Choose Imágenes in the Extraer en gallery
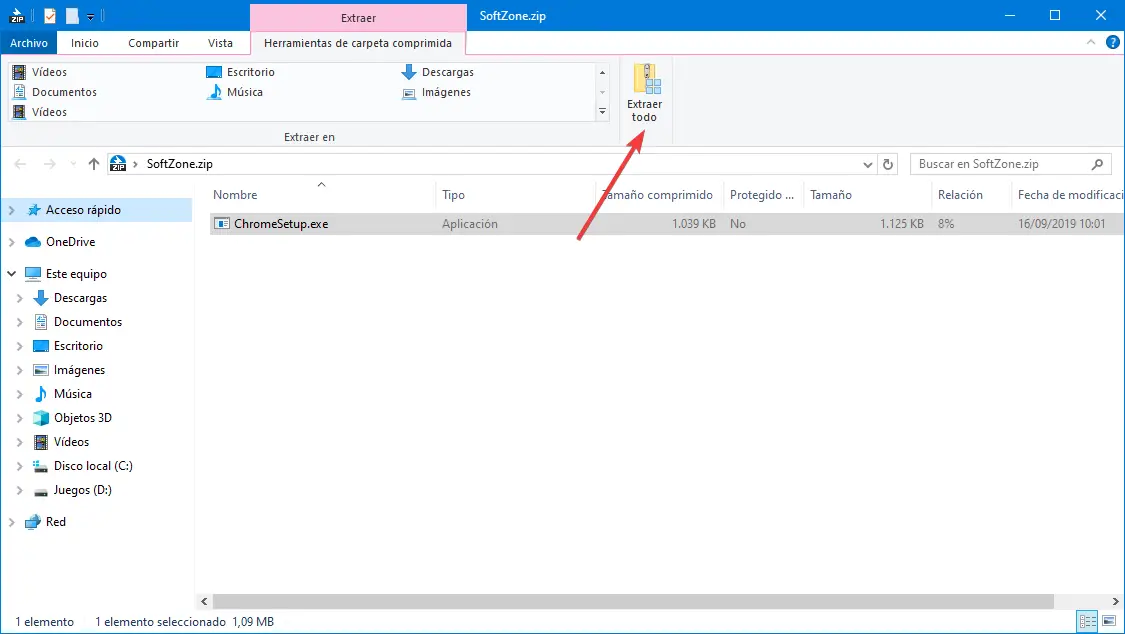The image size is (1125, 634). pos(436,92)
